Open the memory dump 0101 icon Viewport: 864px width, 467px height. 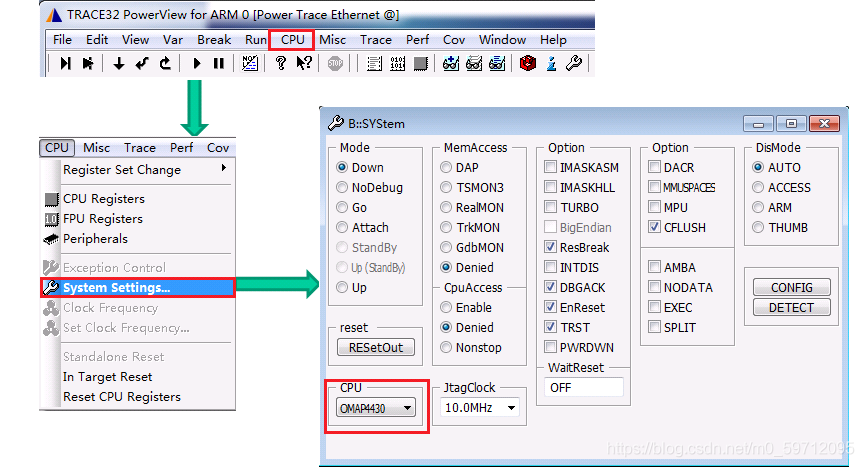click(x=397, y=63)
